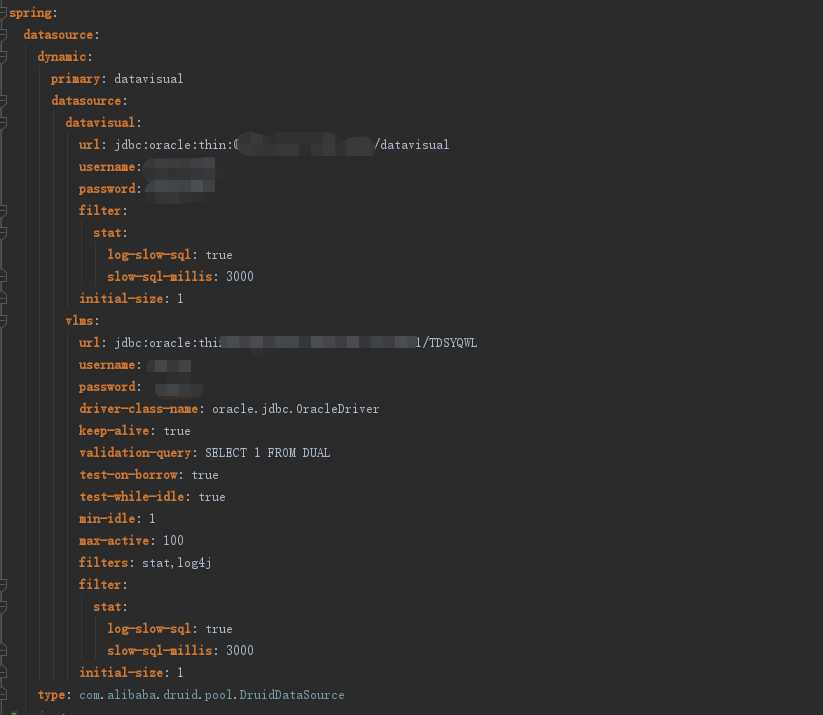Click the test-while-idle key
This screenshot has height=715, width=823.
pyautogui.click(x=135, y=497)
